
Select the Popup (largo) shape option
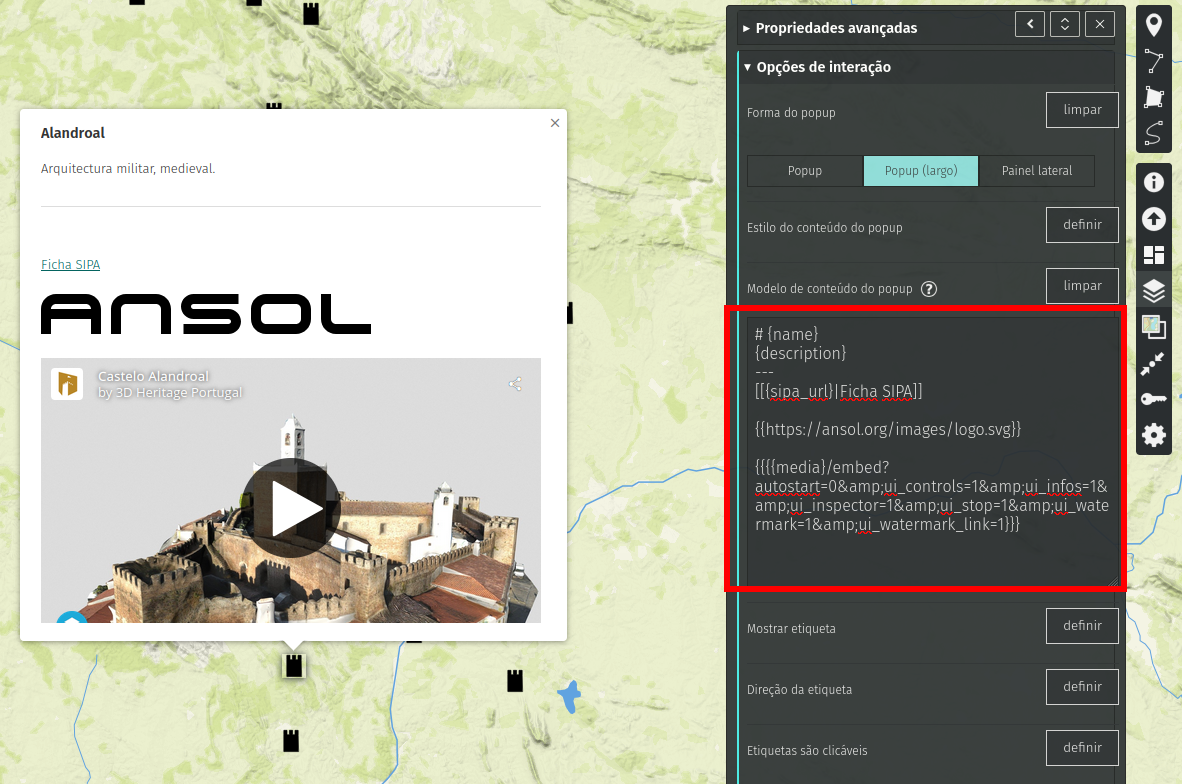(x=921, y=171)
